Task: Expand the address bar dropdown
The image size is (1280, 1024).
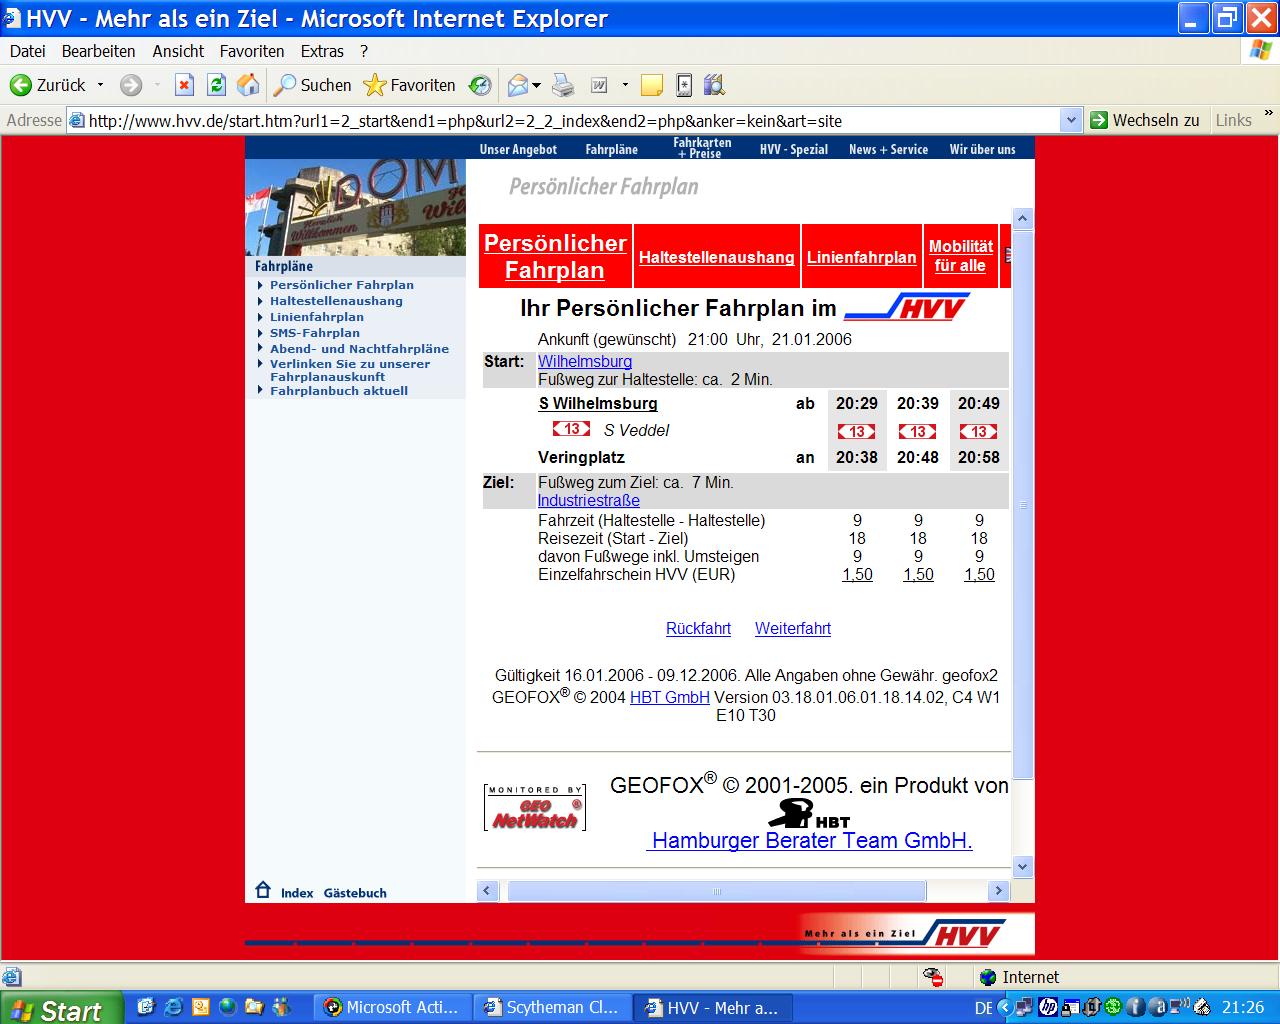Action: pos(1071,120)
